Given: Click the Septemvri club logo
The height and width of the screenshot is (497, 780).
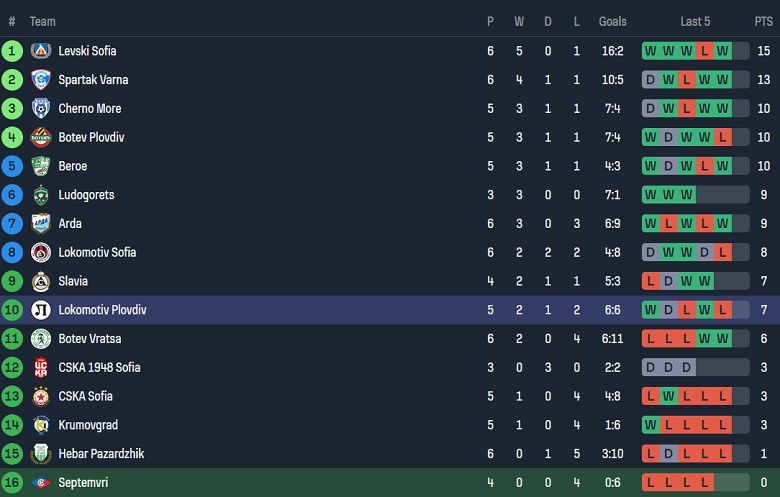Looking at the screenshot, I should (x=41, y=483).
